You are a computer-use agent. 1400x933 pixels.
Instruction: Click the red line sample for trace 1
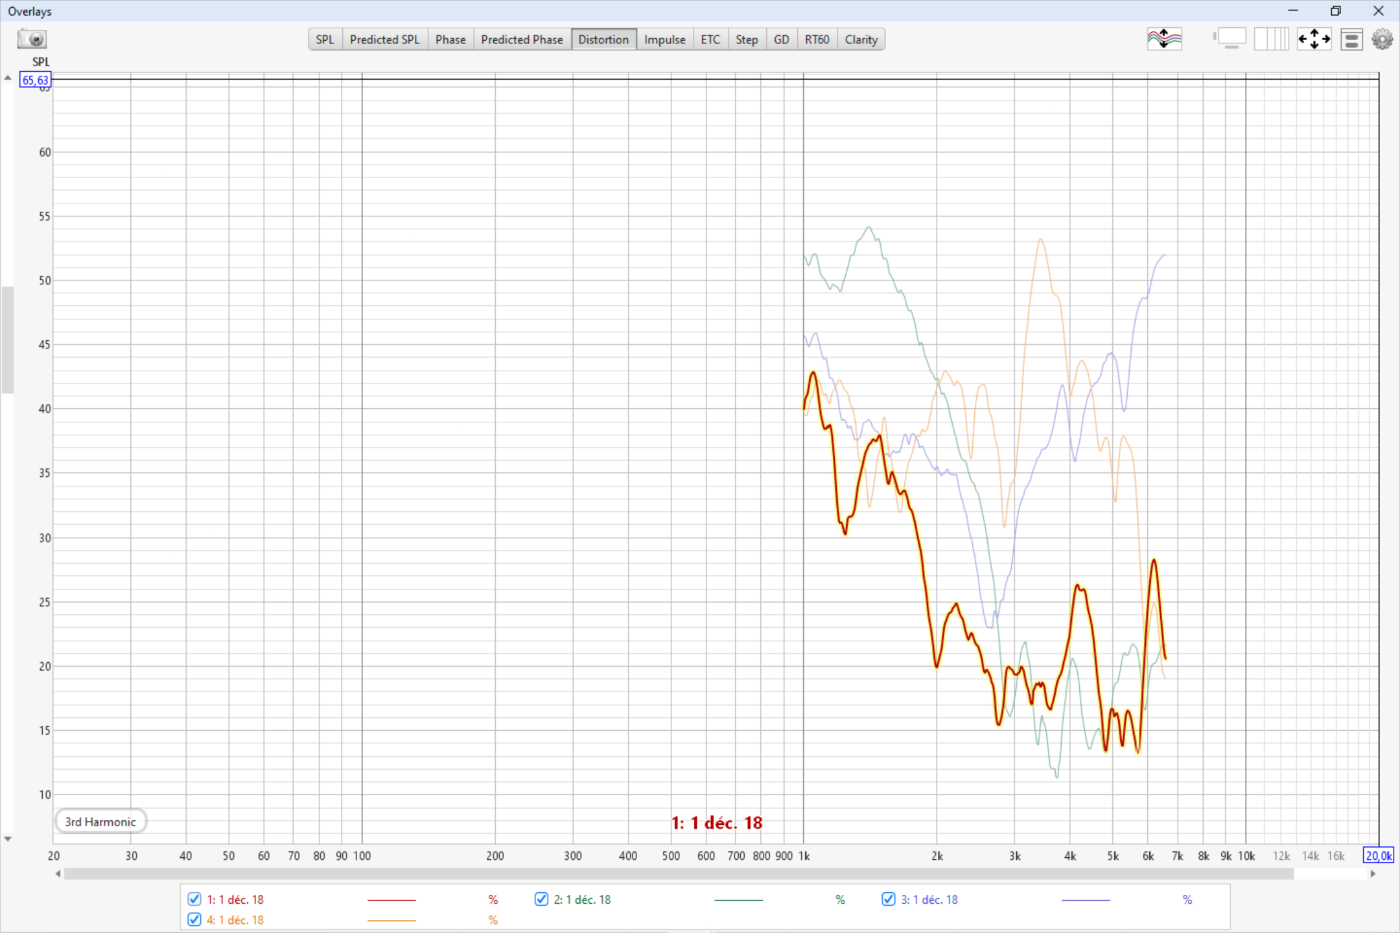(x=391, y=900)
